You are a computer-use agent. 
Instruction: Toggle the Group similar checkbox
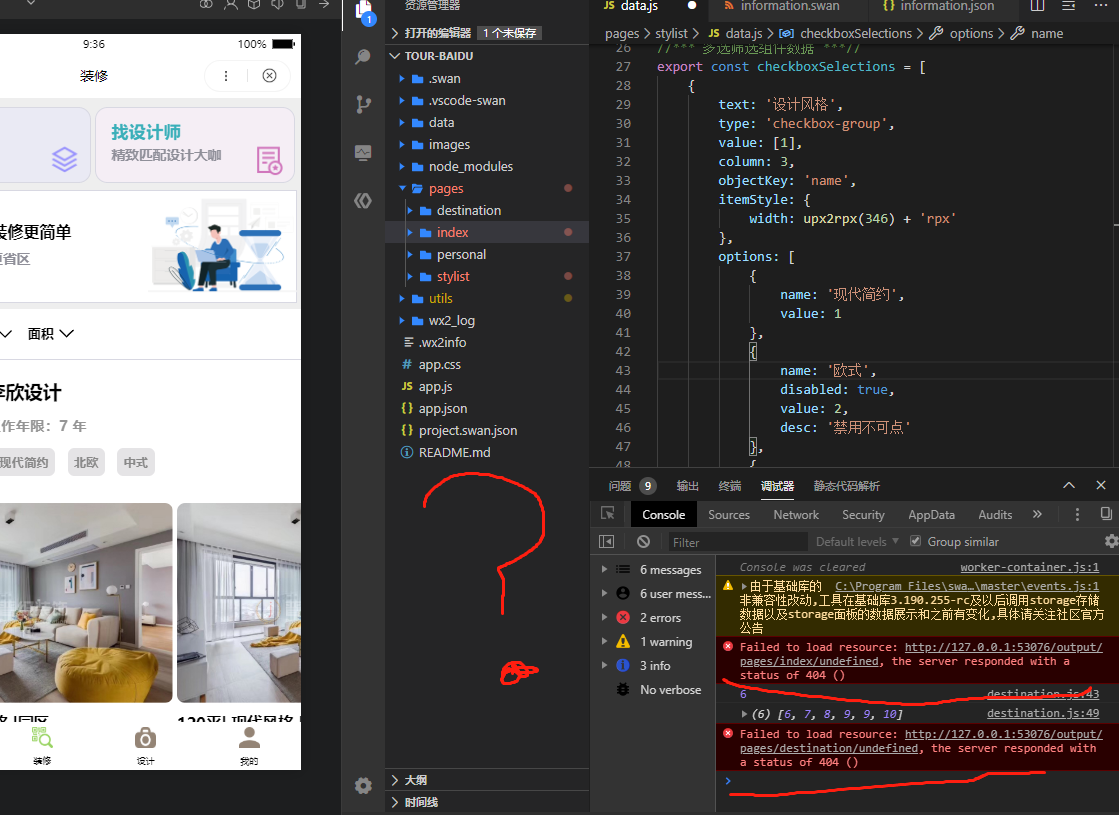tap(916, 541)
